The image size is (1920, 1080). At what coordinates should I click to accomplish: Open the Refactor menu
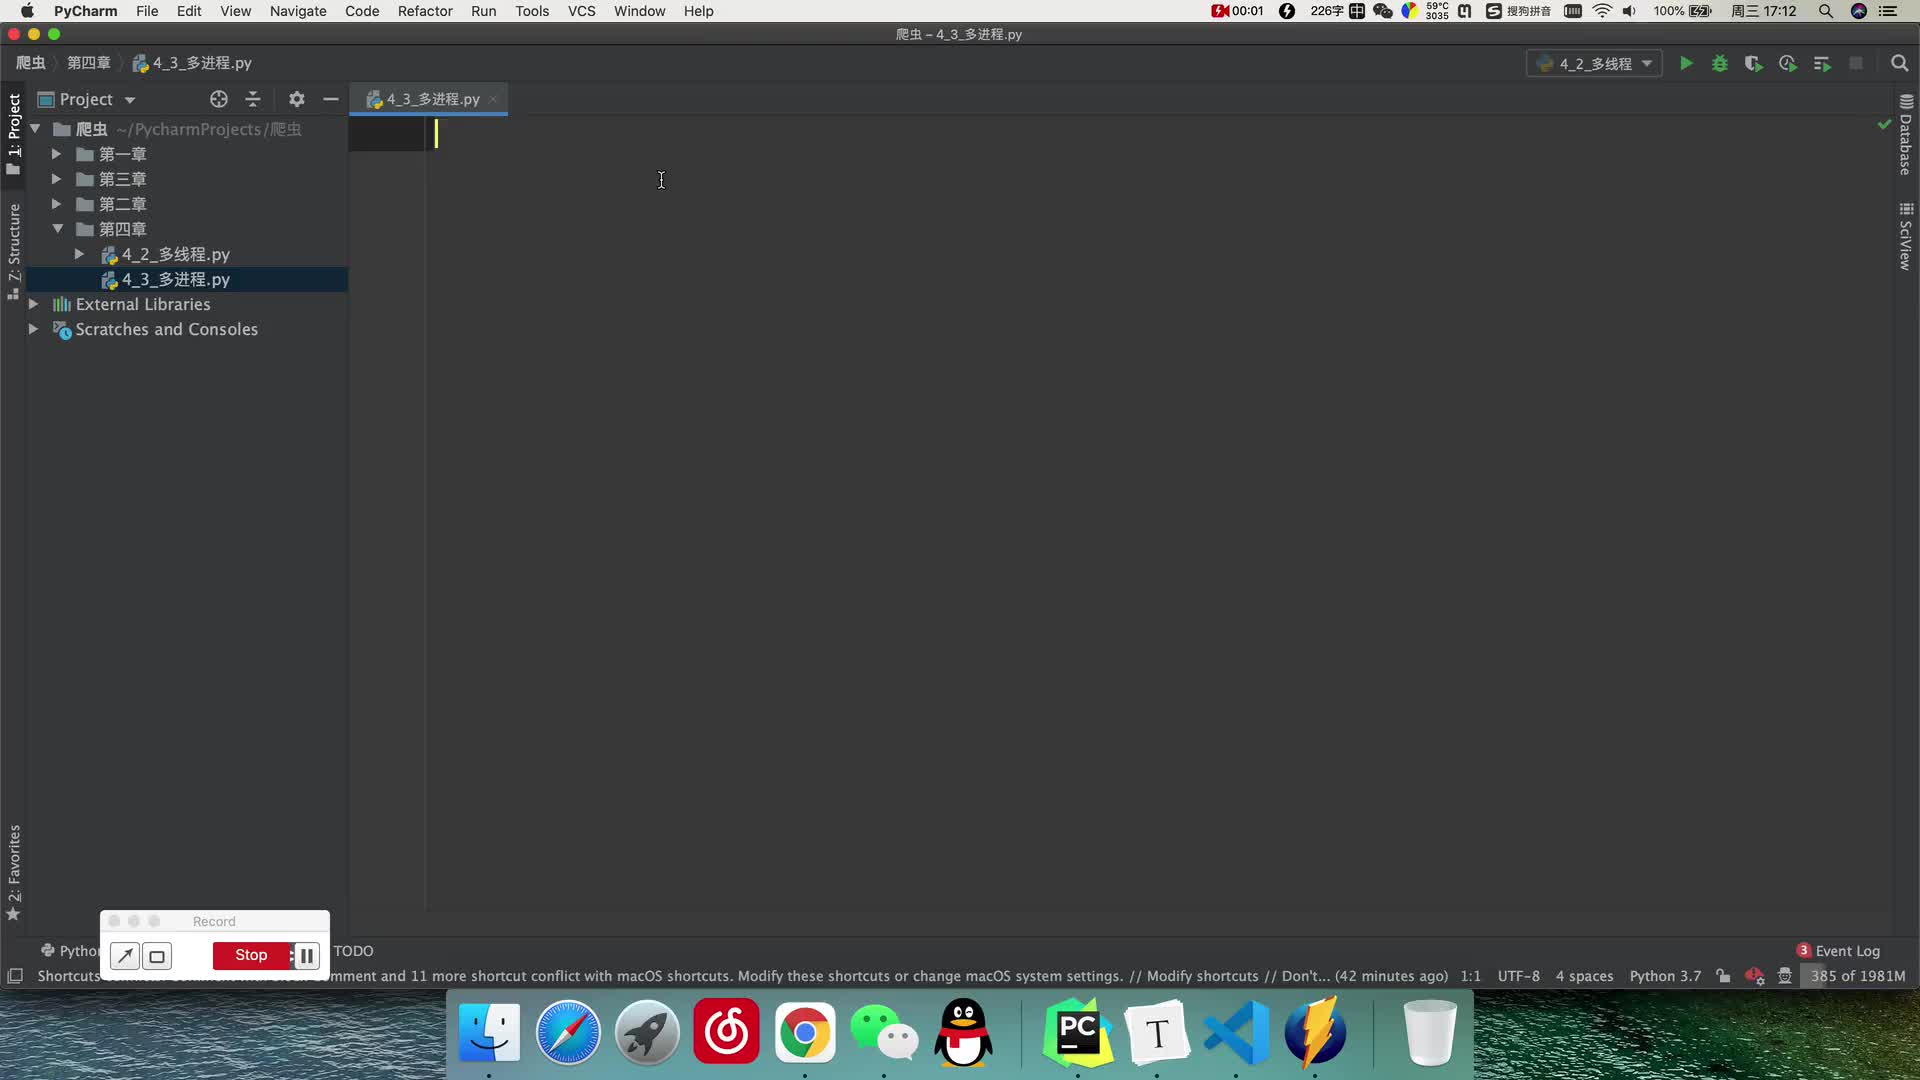(425, 11)
